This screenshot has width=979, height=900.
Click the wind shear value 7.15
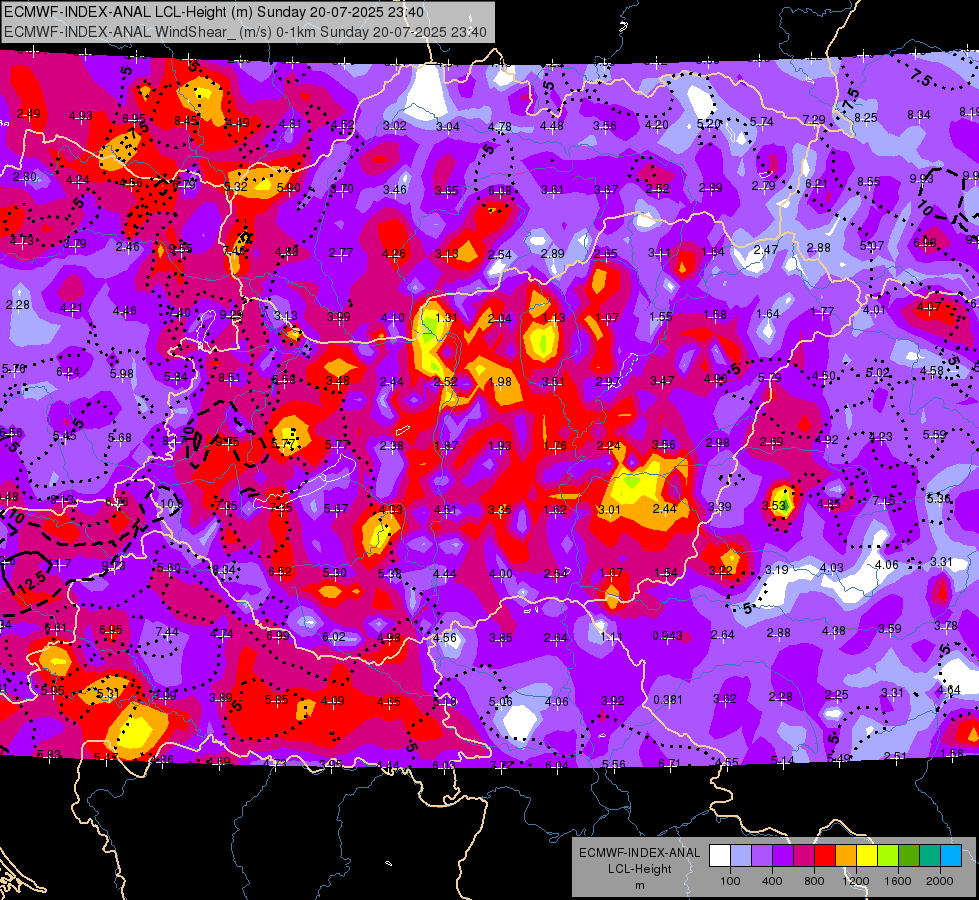tap(883, 500)
